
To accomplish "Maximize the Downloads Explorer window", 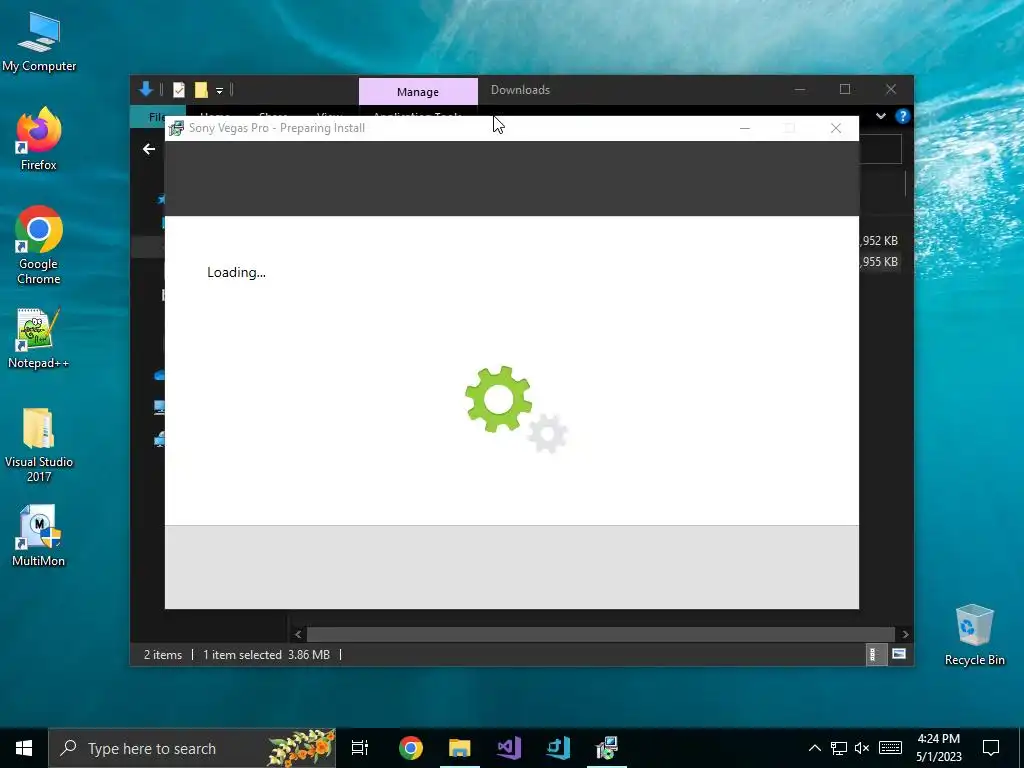I will click(845, 89).
